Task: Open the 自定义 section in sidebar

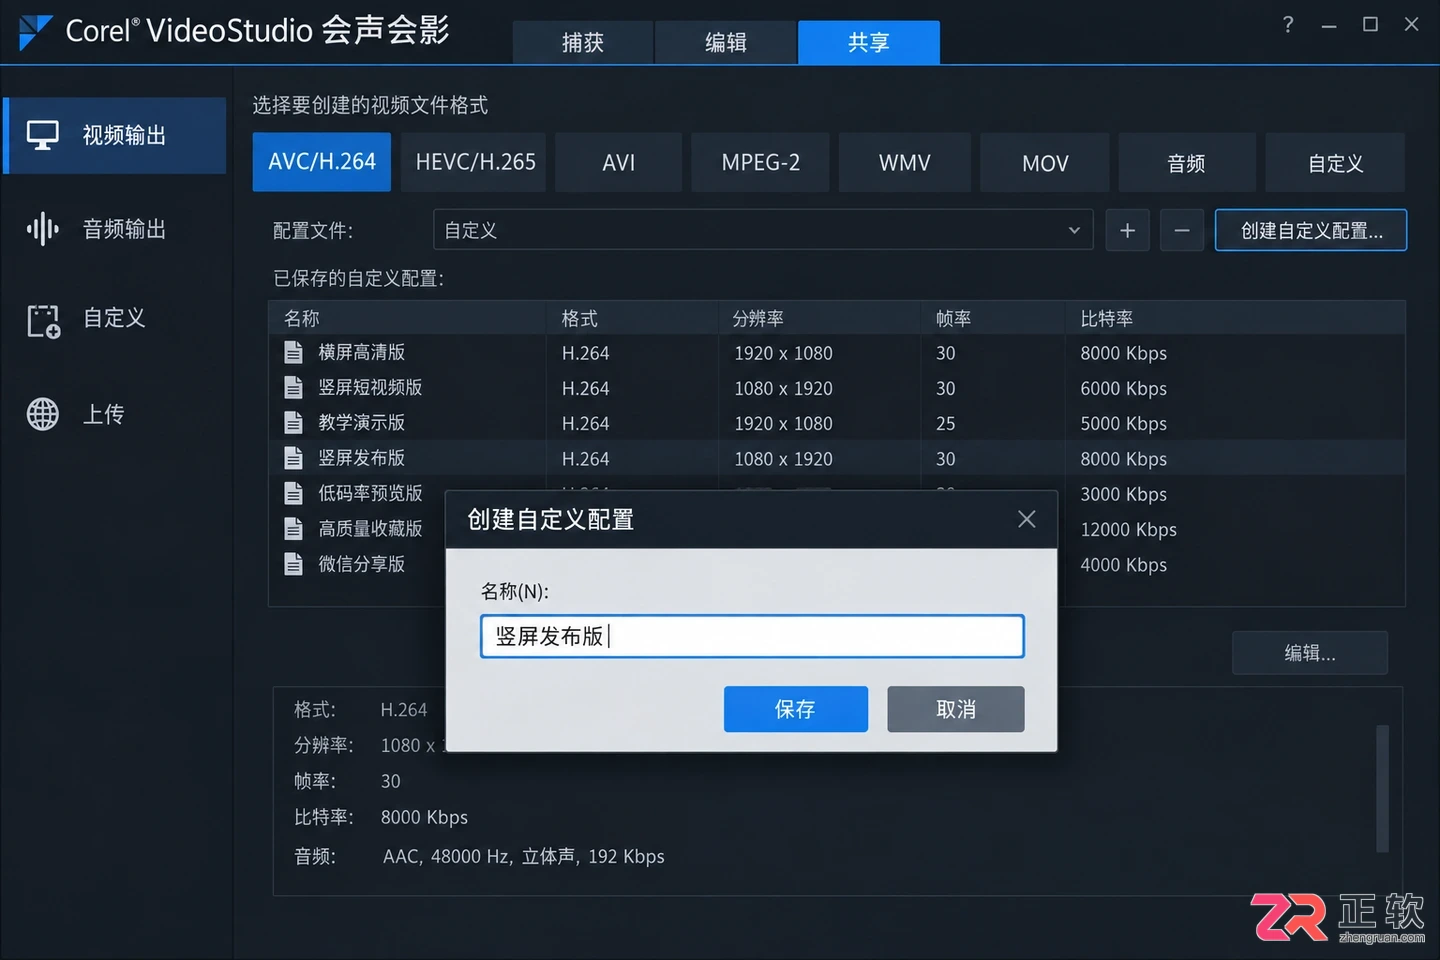Action: (x=115, y=319)
